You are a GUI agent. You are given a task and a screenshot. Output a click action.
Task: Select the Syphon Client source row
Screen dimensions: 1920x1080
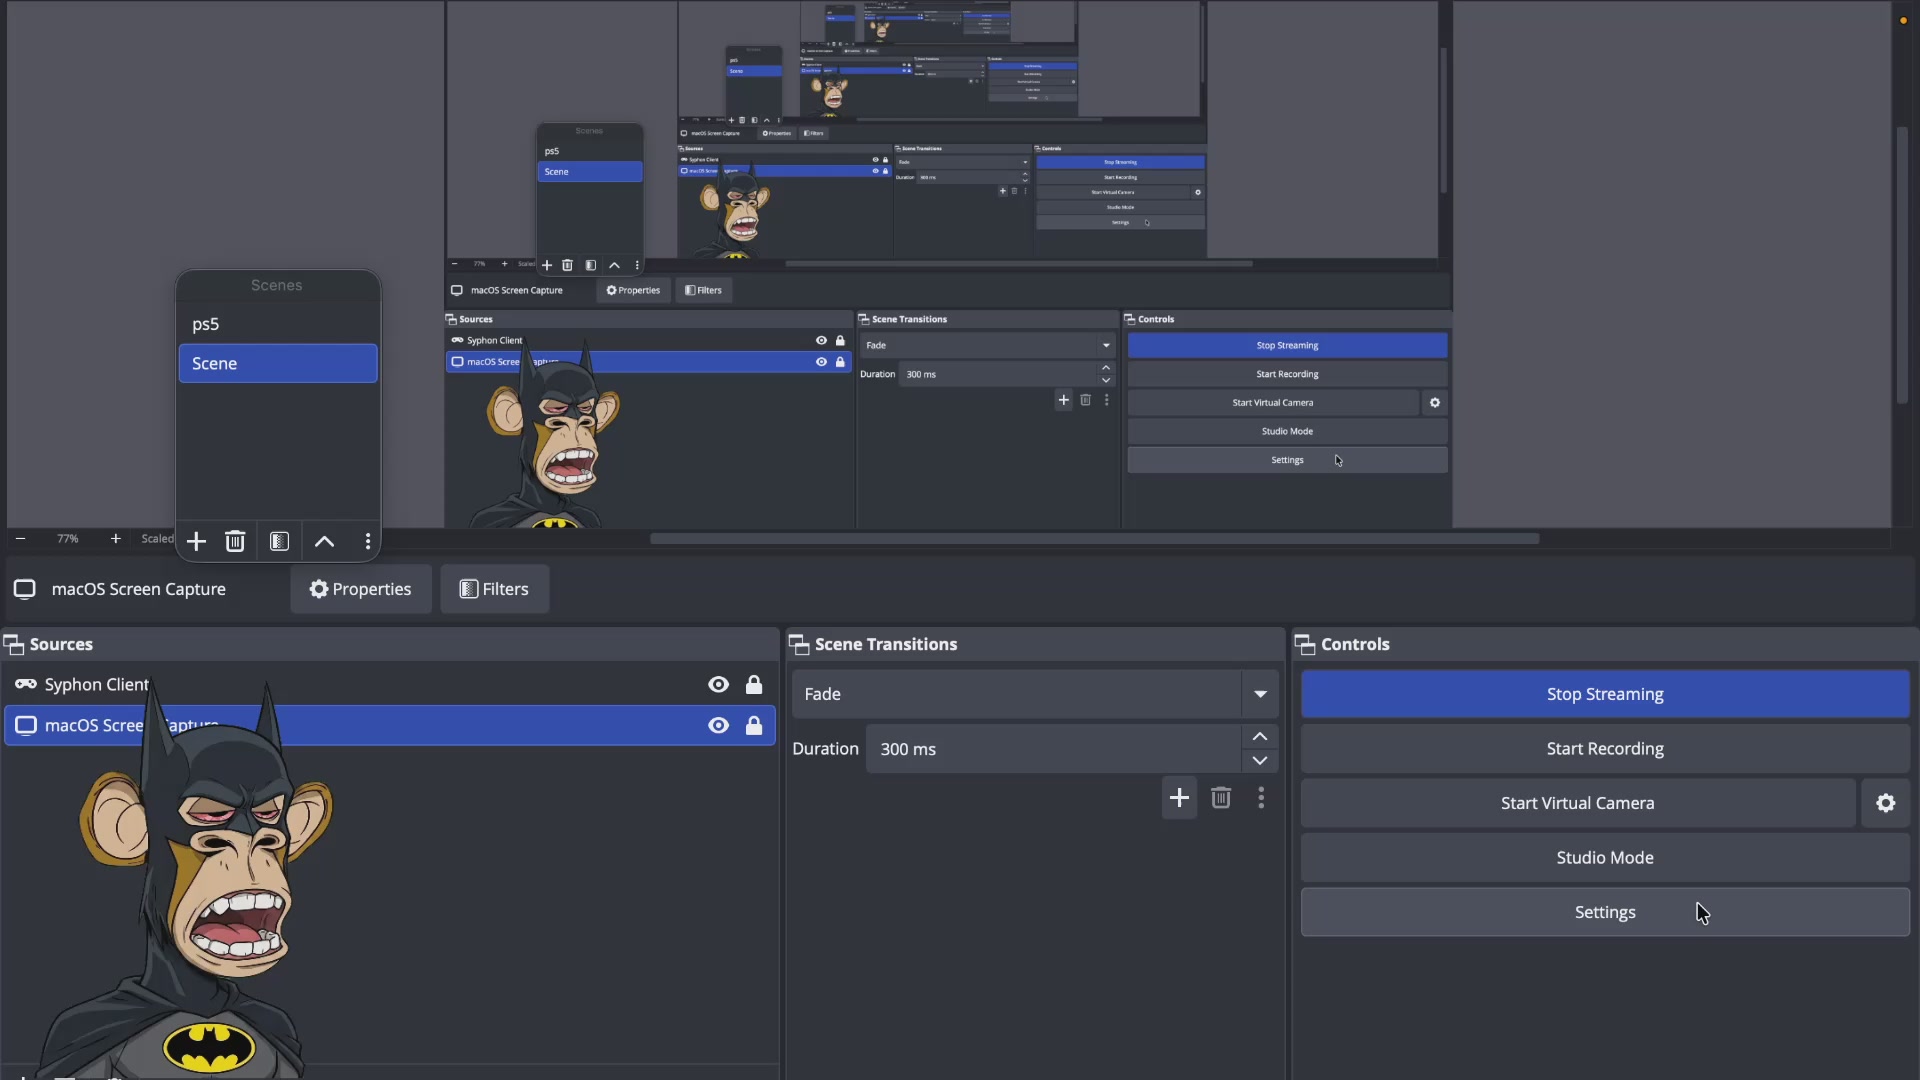(390, 684)
